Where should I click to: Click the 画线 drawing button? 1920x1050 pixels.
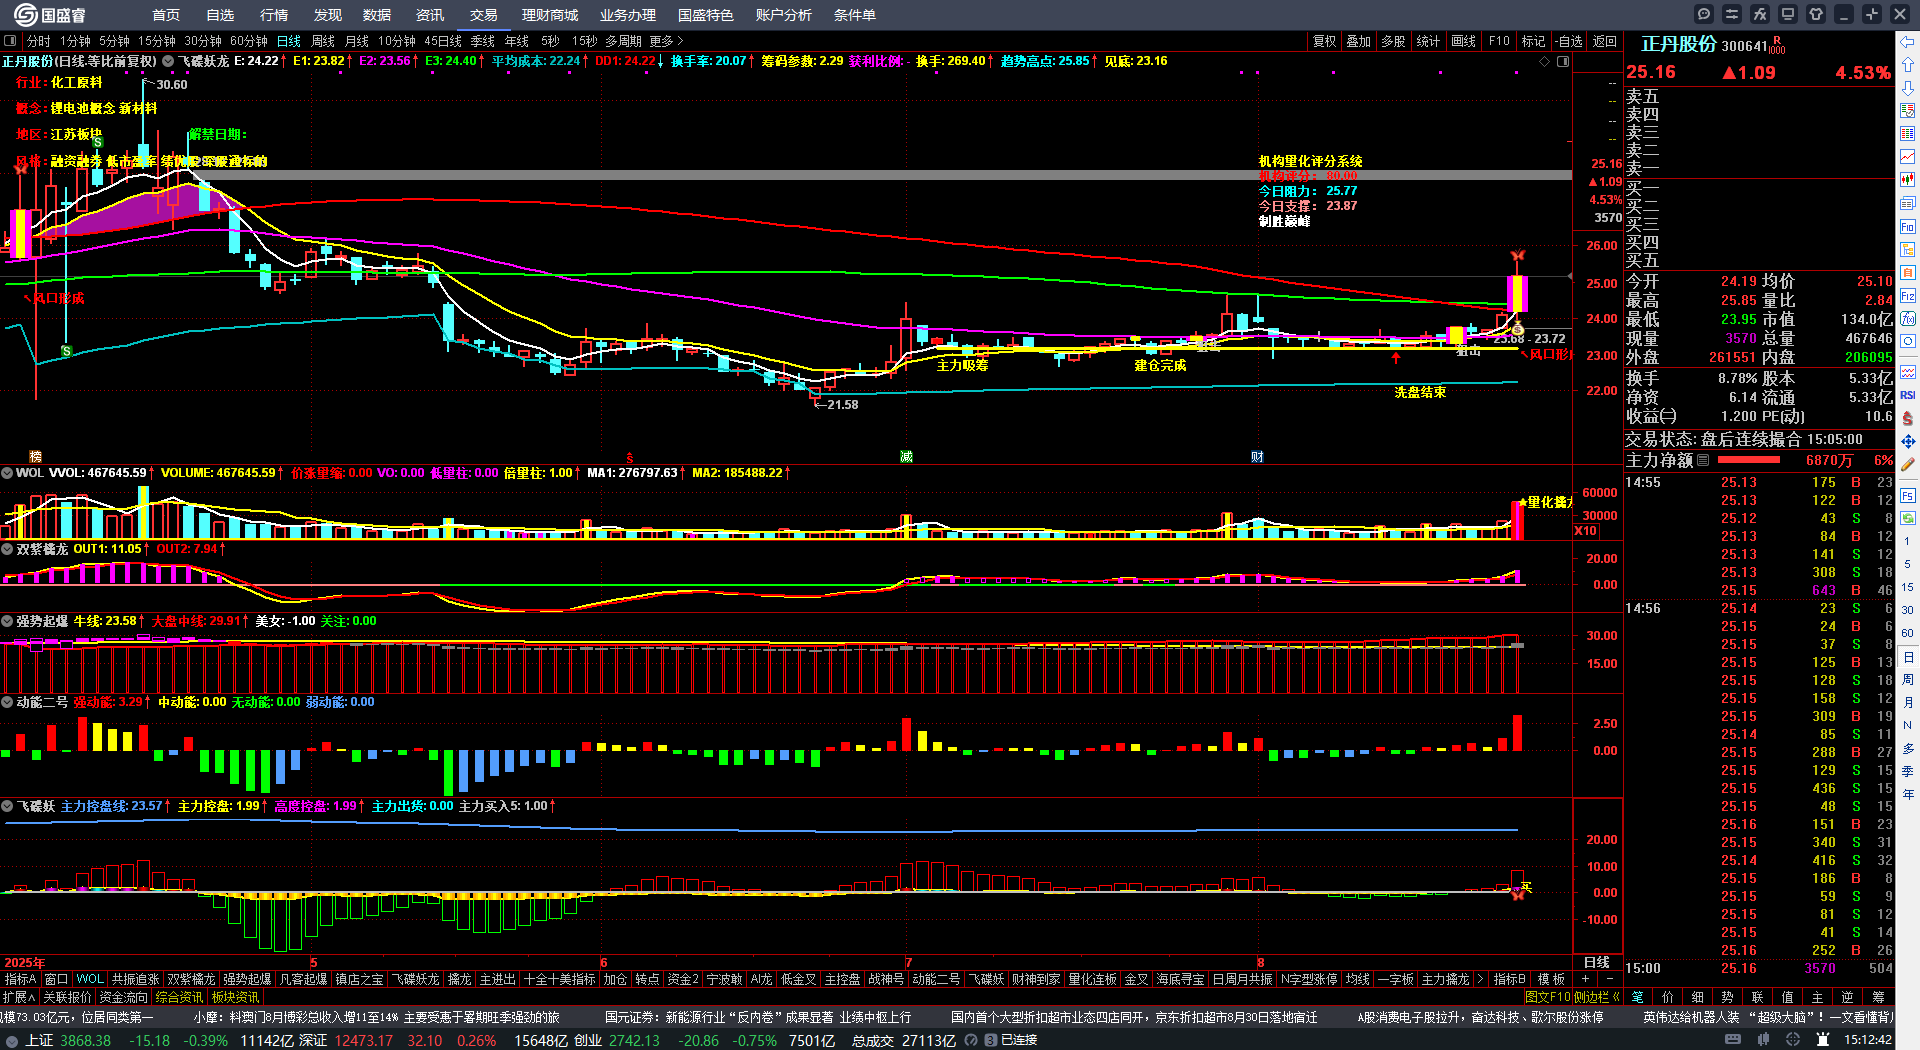coord(1464,41)
